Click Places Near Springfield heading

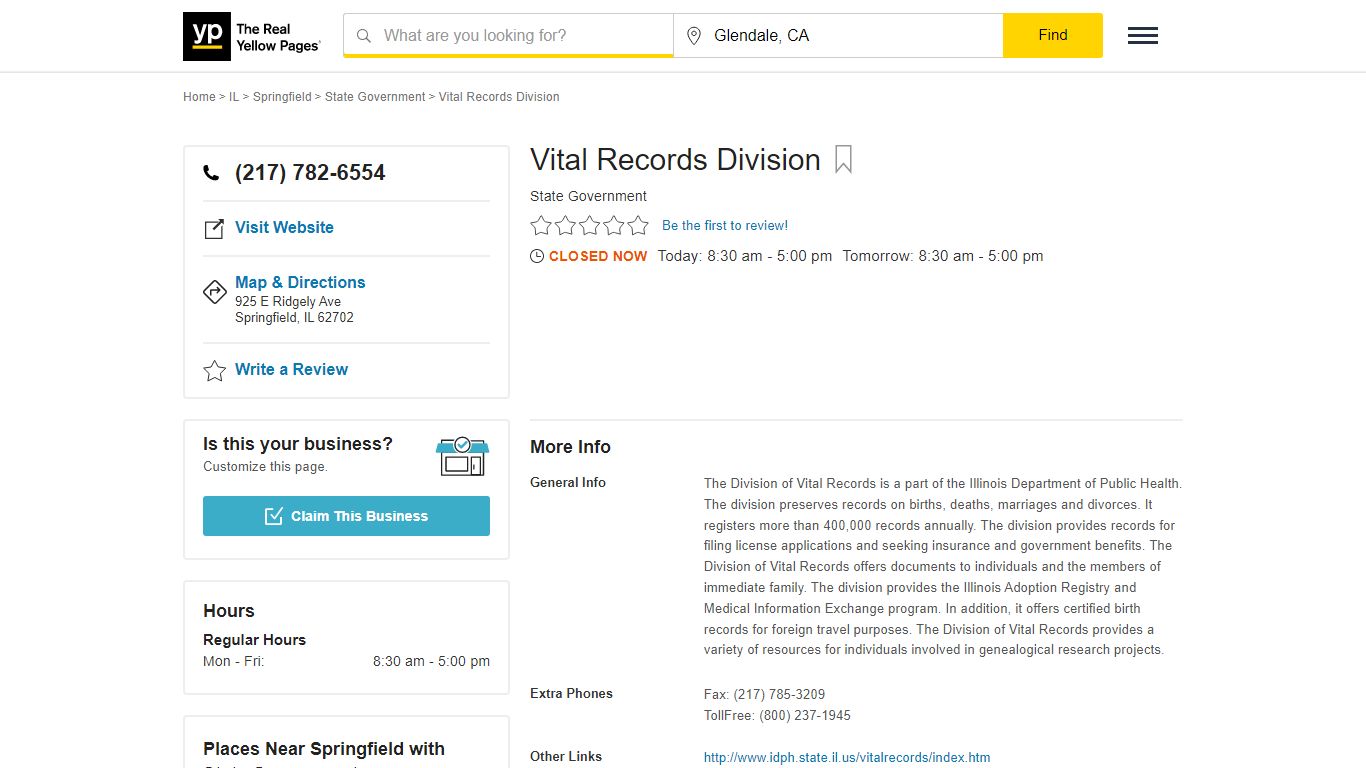click(324, 749)
